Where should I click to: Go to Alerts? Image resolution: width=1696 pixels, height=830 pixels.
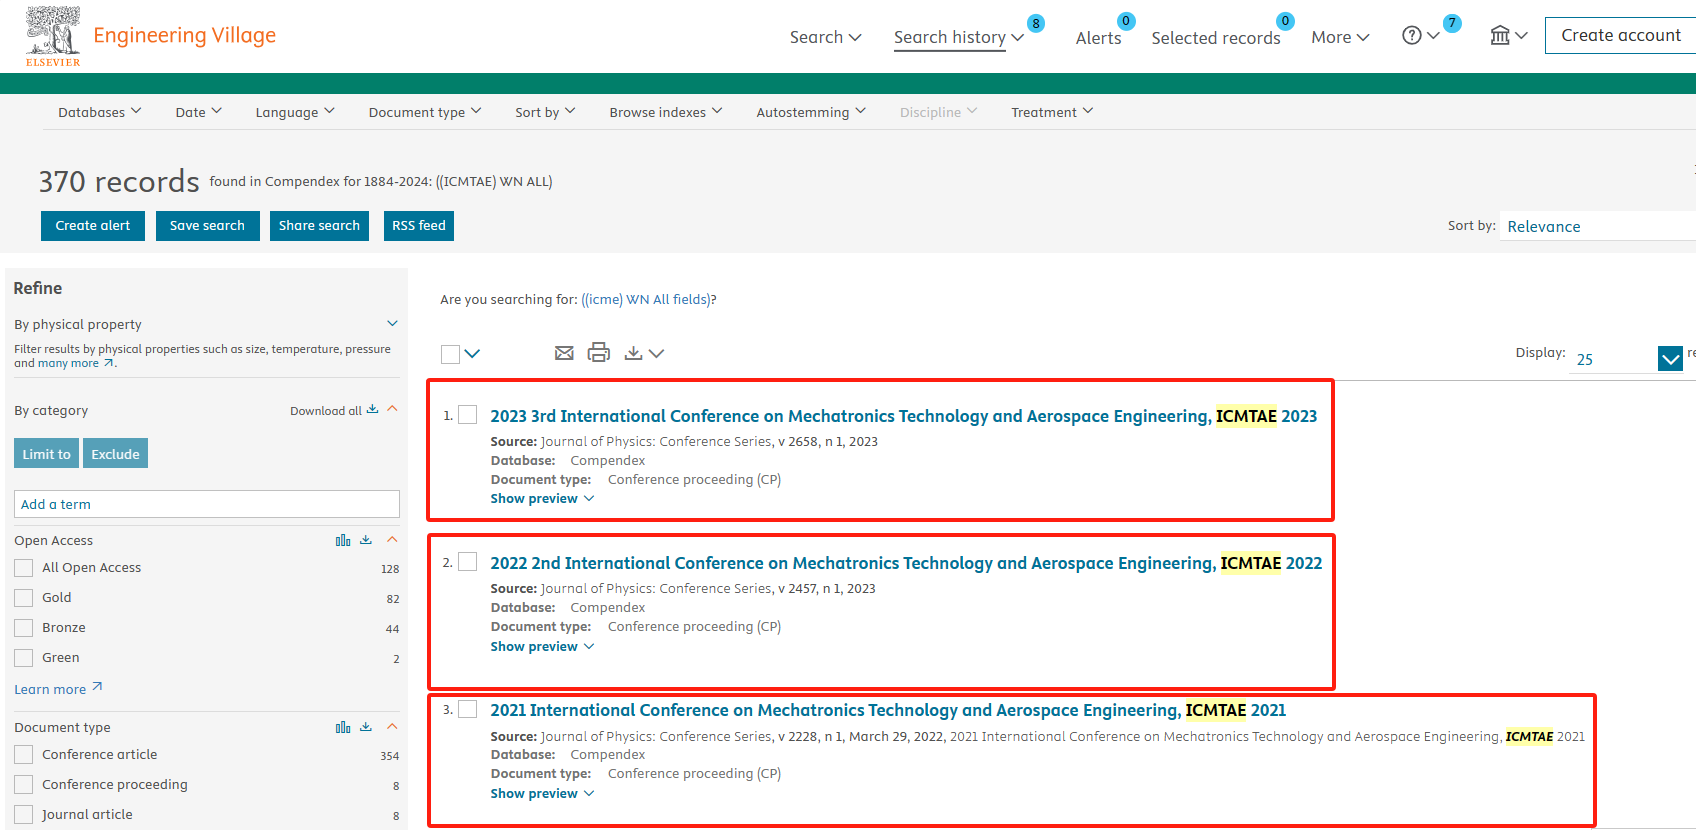tap(1098, 38)
